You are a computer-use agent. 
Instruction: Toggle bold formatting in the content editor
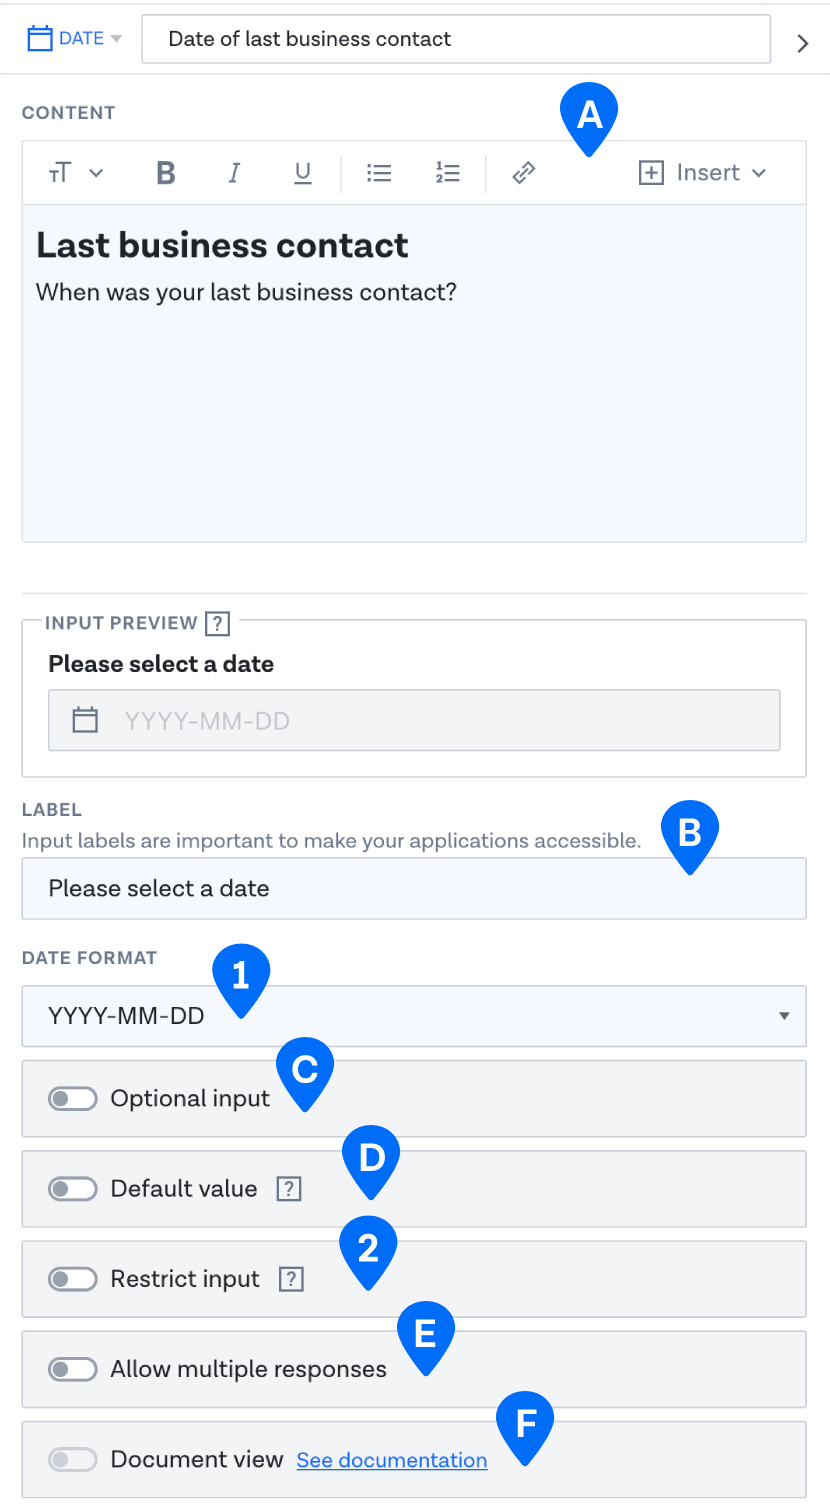pos(164,172)
